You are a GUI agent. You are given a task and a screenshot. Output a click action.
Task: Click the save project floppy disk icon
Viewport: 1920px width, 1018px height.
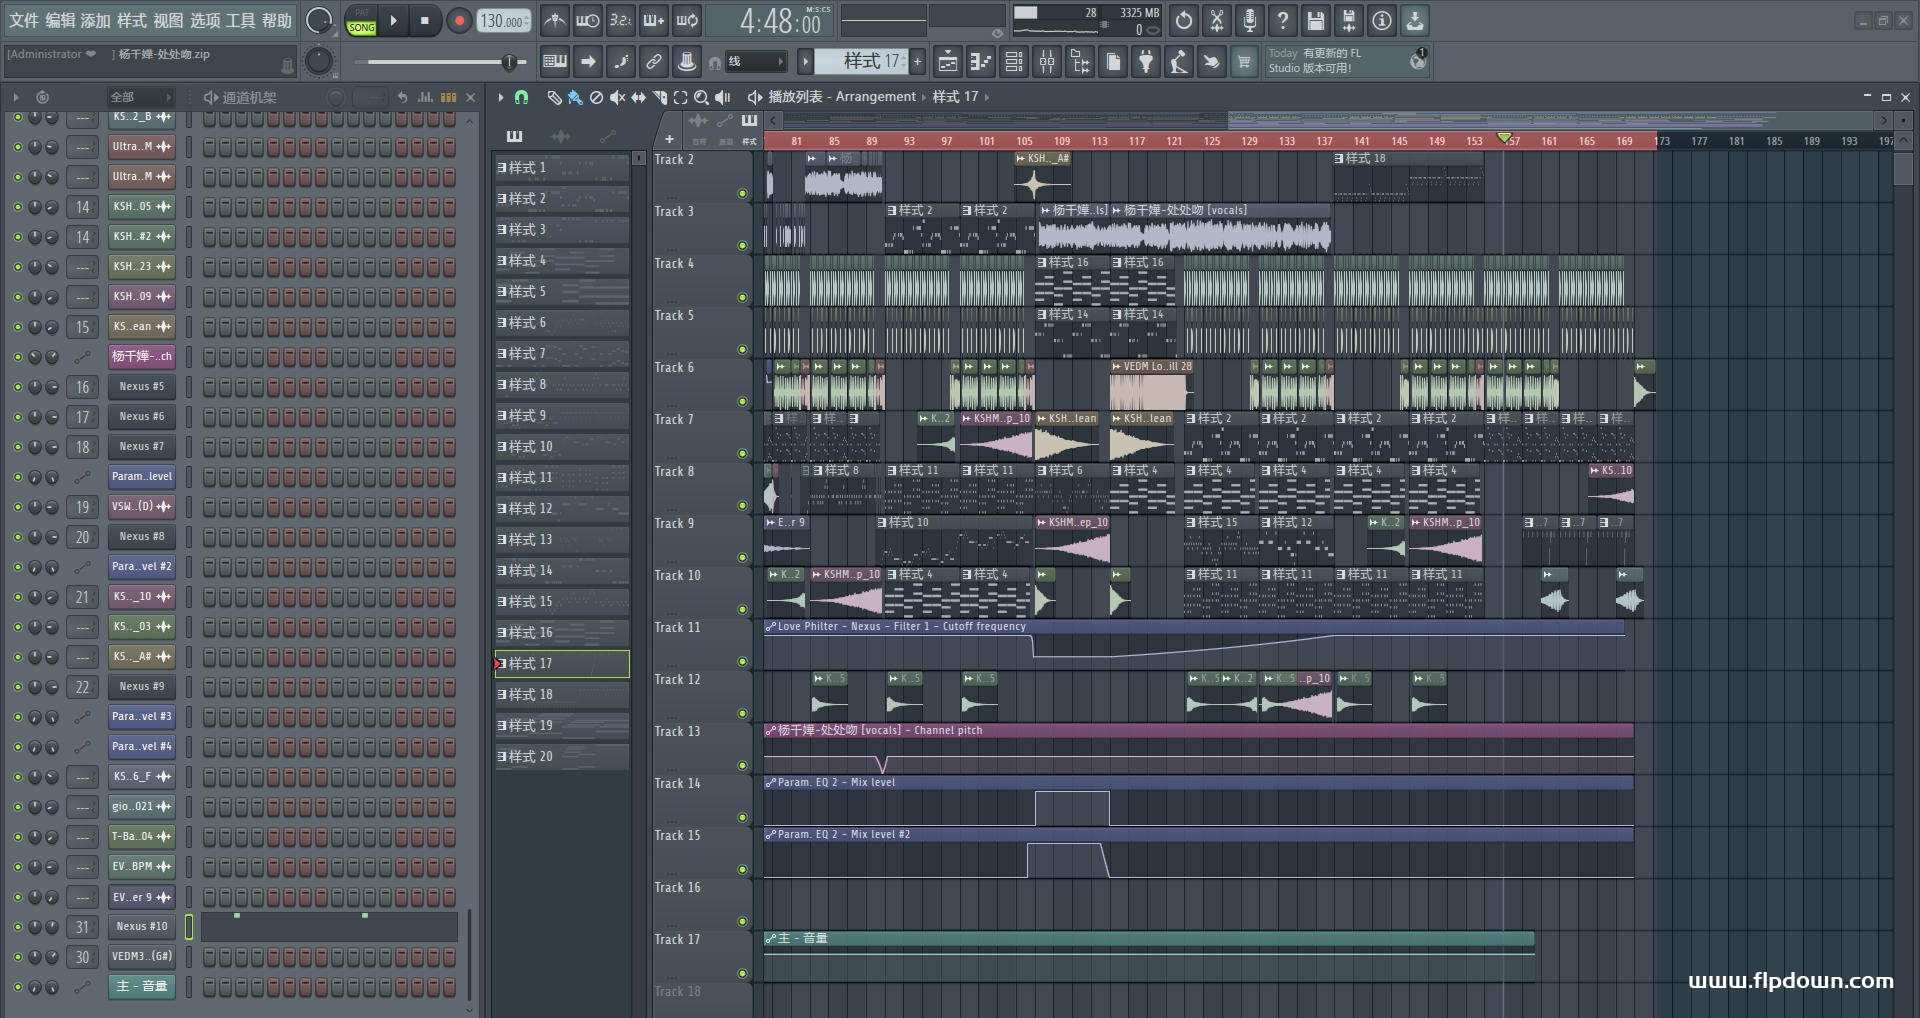pos(1315,20)
